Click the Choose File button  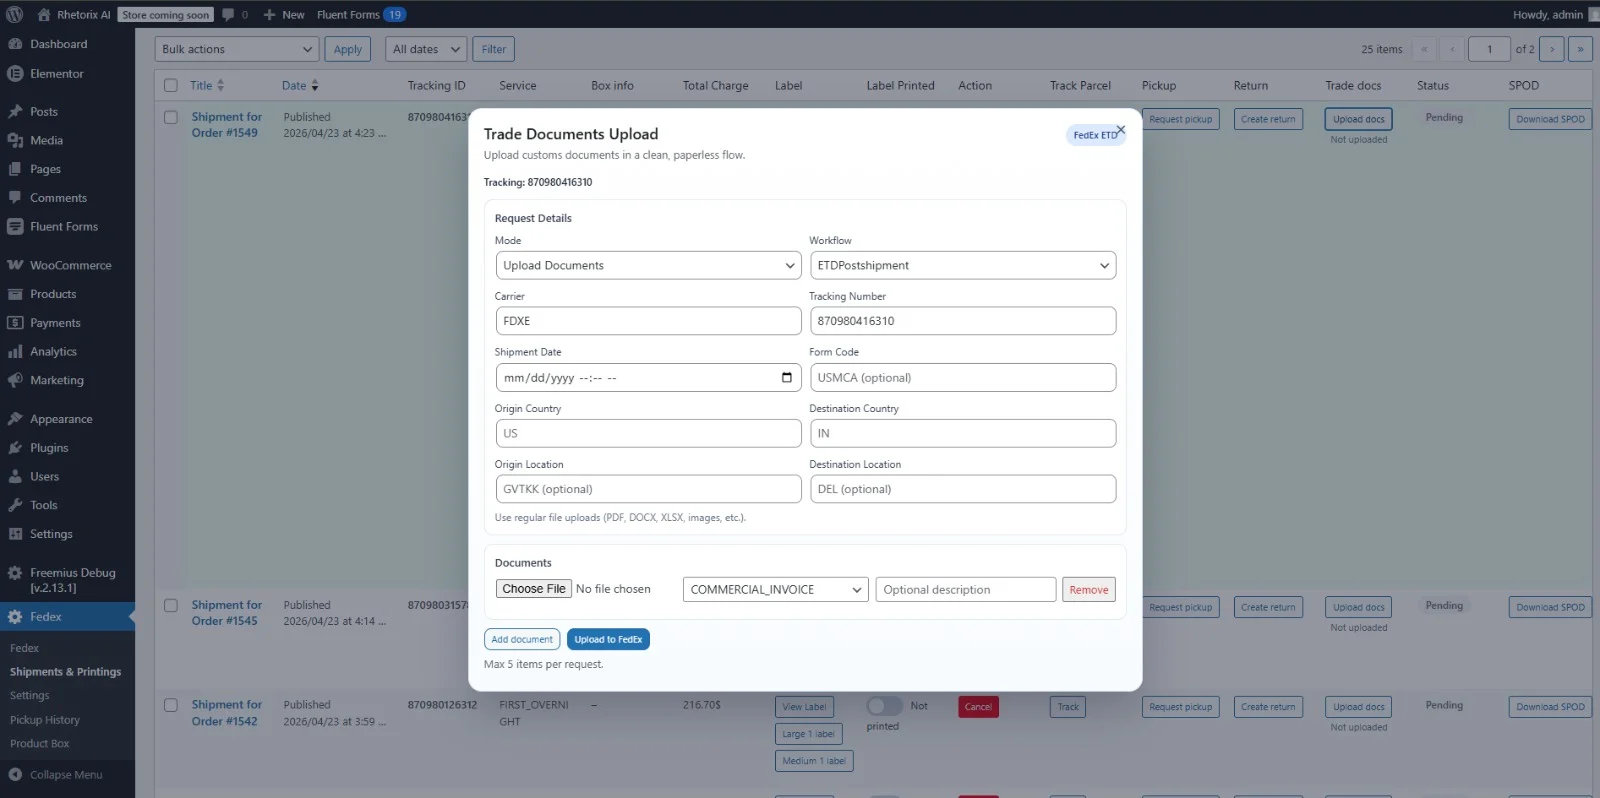534,589
